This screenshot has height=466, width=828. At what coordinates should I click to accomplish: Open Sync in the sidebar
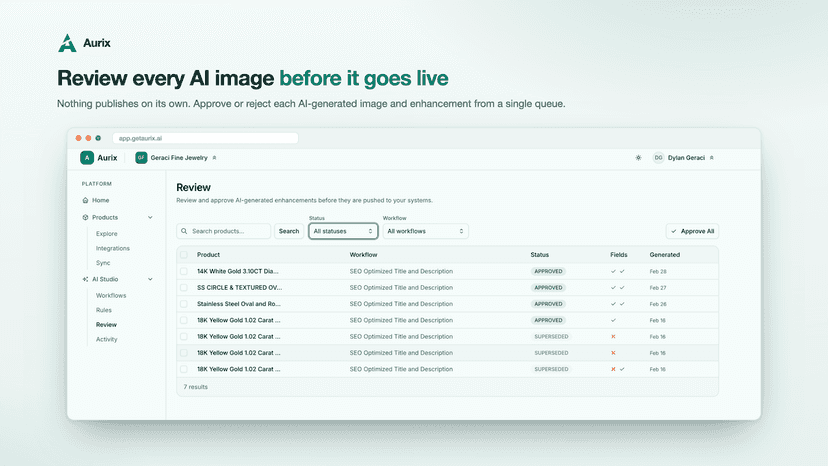(x=103, y=263)
